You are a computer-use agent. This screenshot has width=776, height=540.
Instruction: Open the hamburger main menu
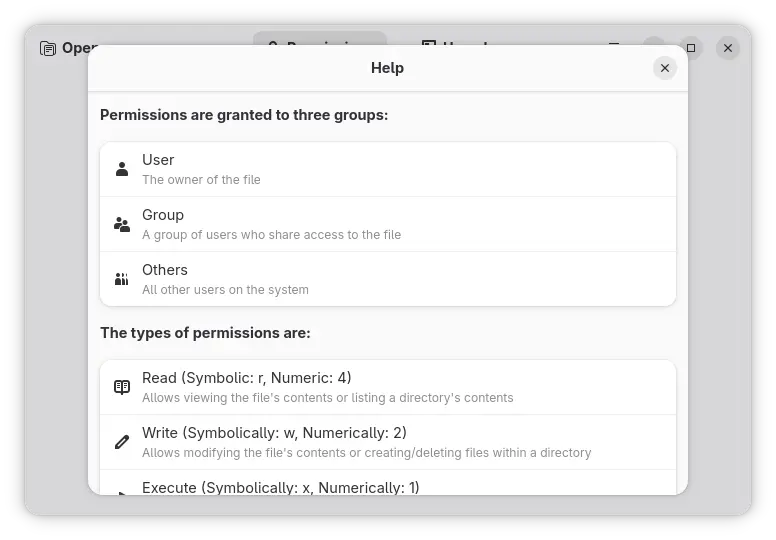(x=614, y=47)
